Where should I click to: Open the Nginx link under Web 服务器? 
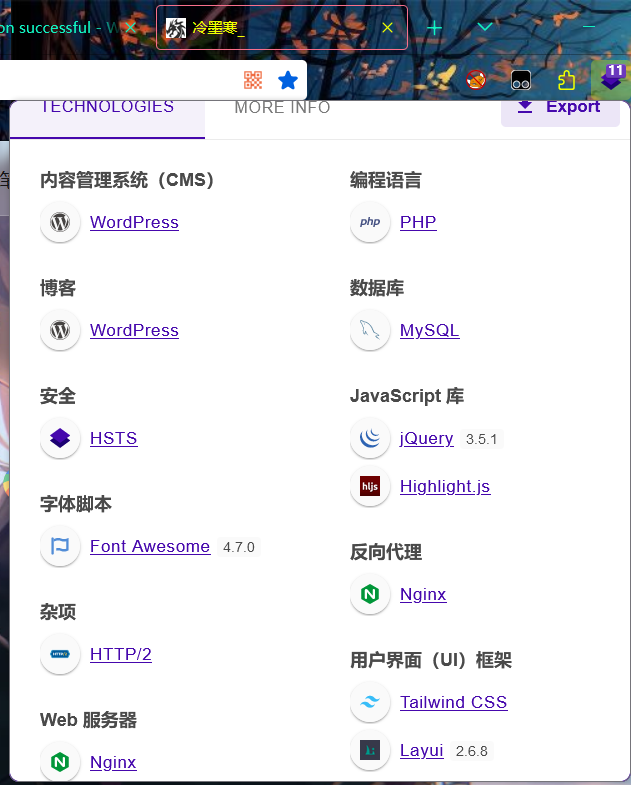tap(113, 762)
